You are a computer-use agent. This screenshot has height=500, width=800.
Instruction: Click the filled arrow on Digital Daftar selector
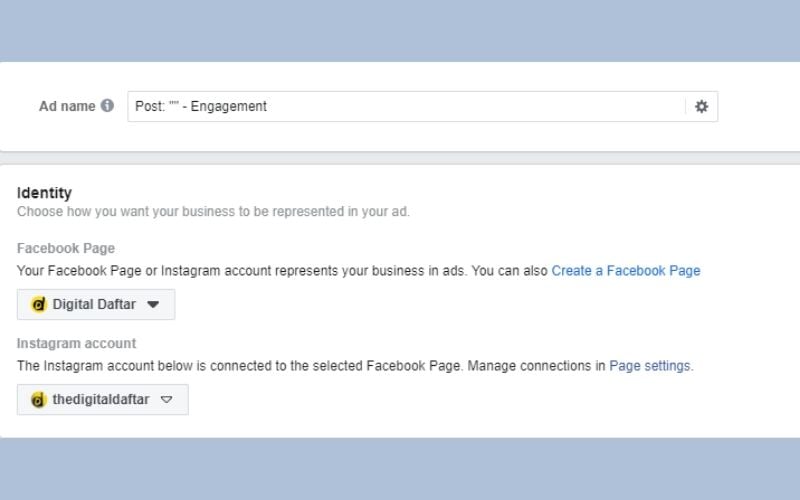pos(153,305)
